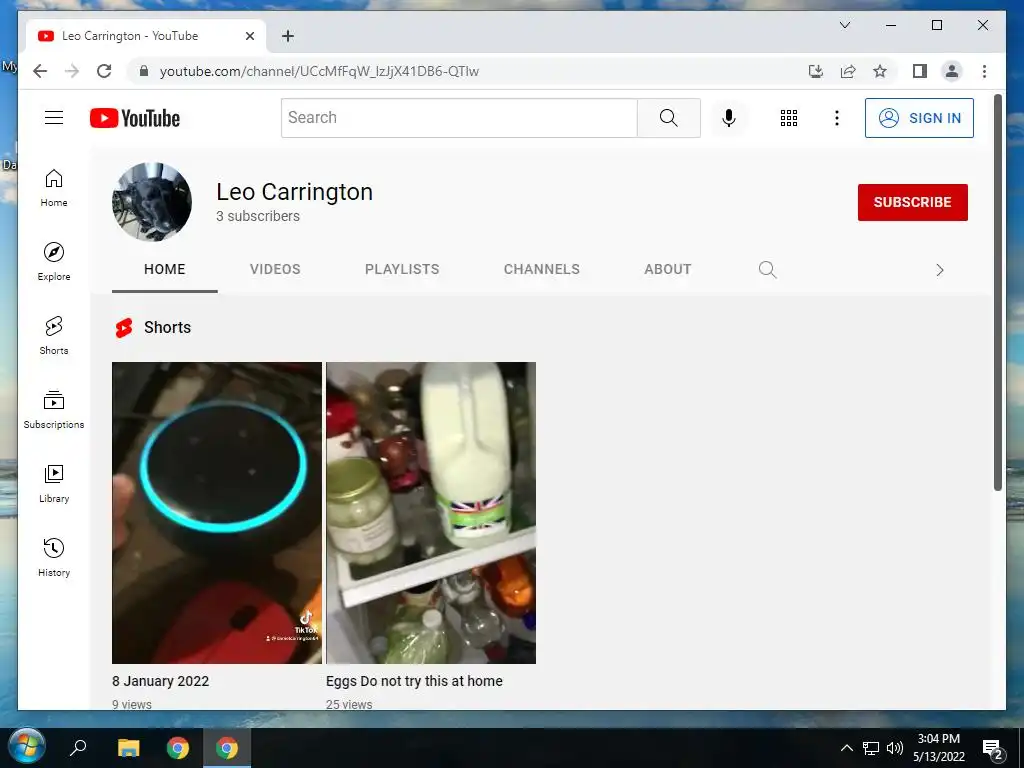1024x768 pixels.
Task: Show more channel tabs with right chevron
Action: pos(939,270)
